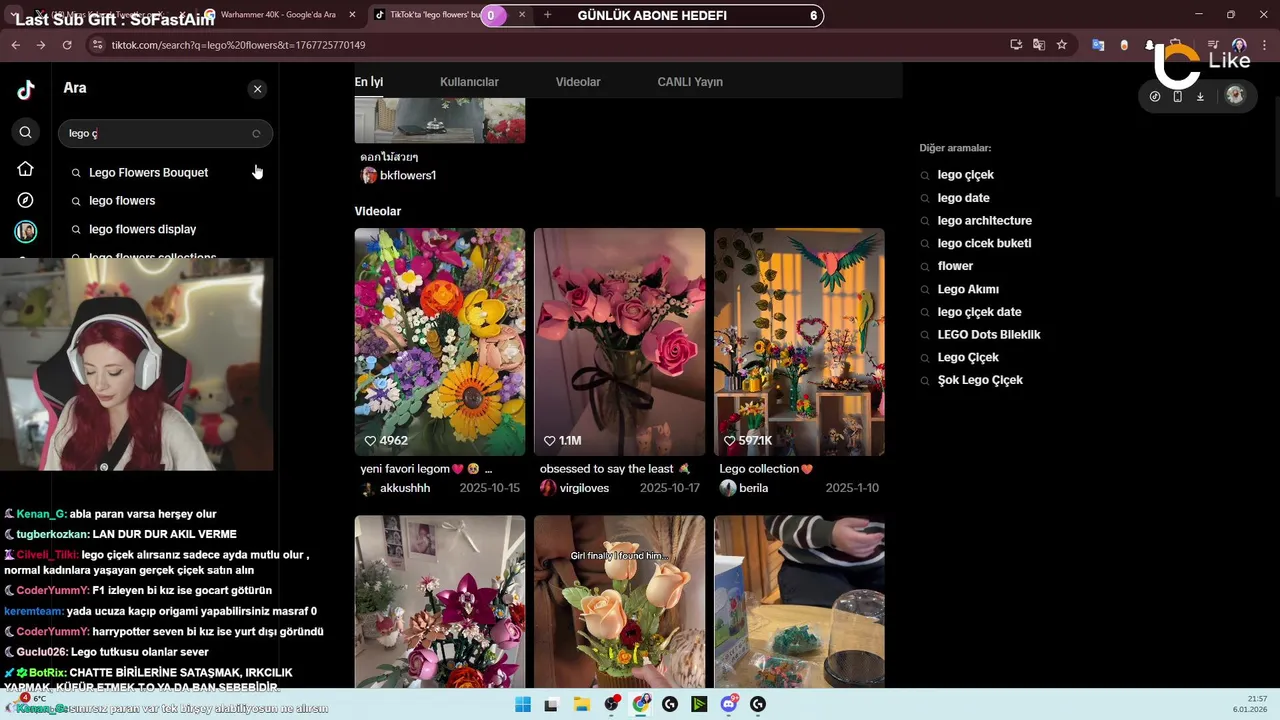Click the site info icon in address bar
1280x720 pixels.
97,45
